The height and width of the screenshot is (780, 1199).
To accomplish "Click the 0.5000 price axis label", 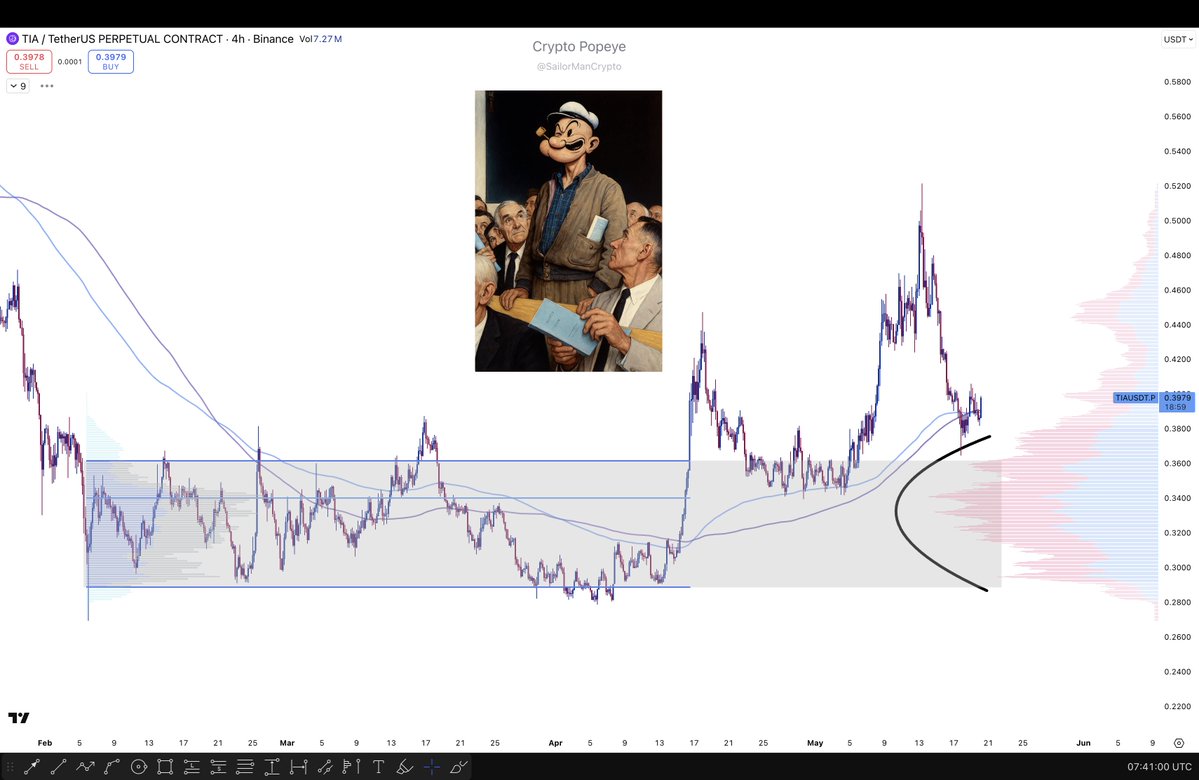I will coord(1178,220).
